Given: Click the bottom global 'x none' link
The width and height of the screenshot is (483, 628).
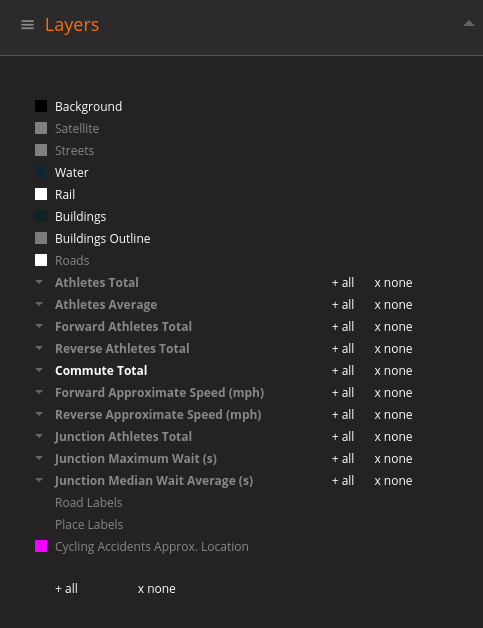Looking at the screenshot, I should 157,589.
